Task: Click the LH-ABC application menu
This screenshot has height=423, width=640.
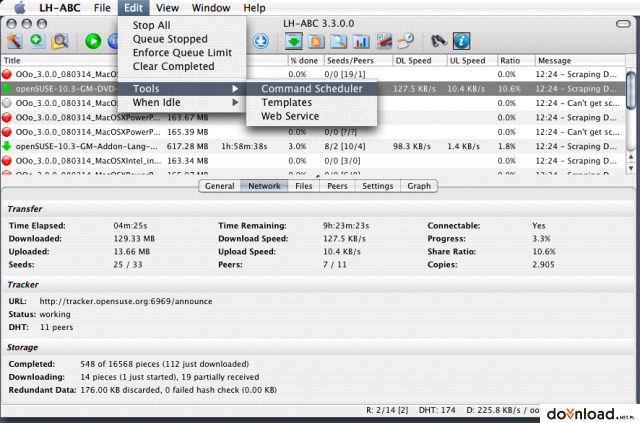Action: tap(60, 8)
